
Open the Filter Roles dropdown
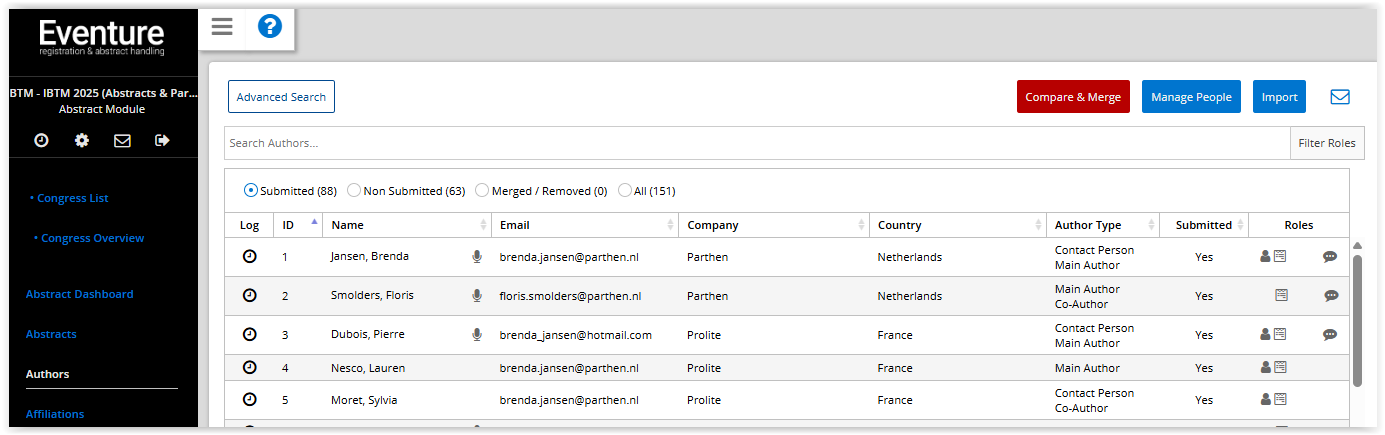coord(1326,143)
